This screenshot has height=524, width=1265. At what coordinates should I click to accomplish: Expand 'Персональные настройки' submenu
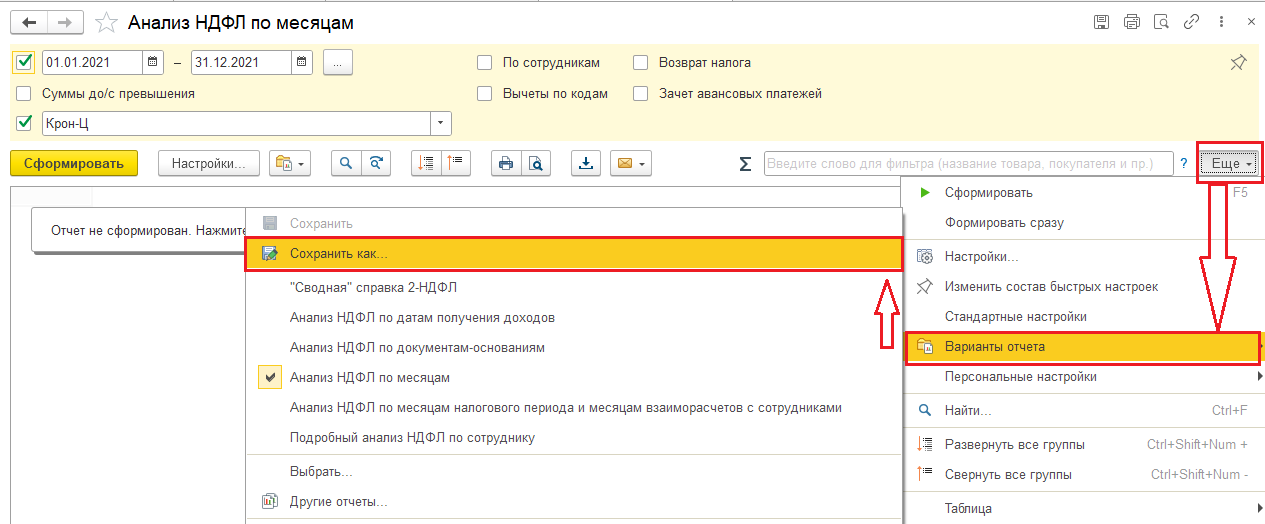click(x=1084, y=377)
